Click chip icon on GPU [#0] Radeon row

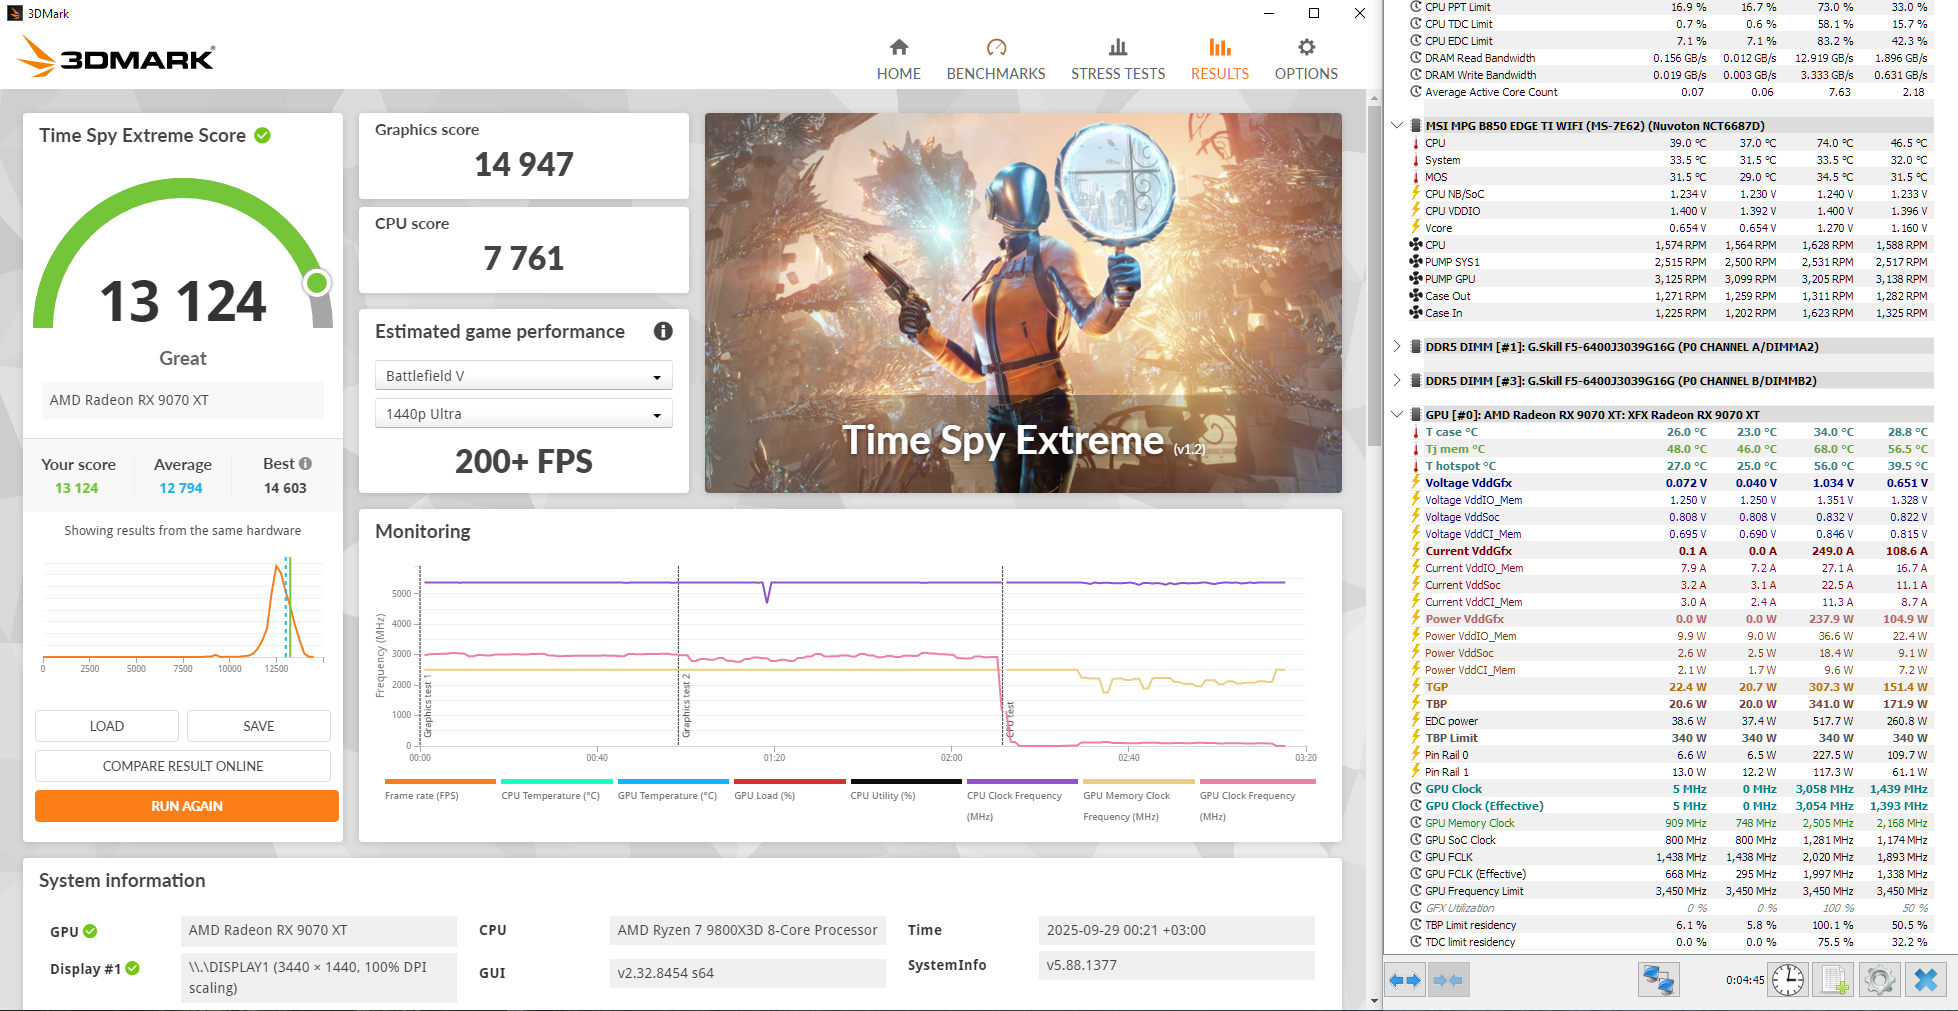(1416, 415)
